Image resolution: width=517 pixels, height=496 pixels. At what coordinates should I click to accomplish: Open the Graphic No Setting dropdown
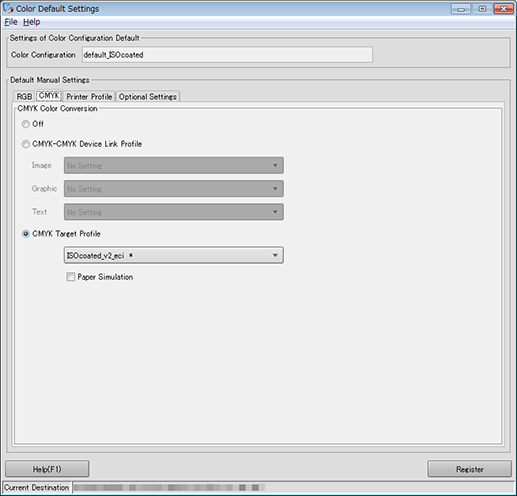coord(174,189)
